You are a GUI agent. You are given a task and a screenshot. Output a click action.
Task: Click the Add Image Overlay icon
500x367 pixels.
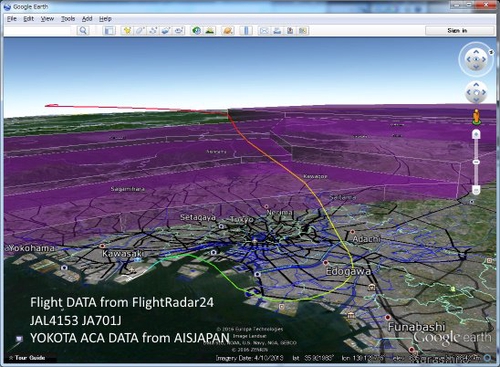pos(166,31)
